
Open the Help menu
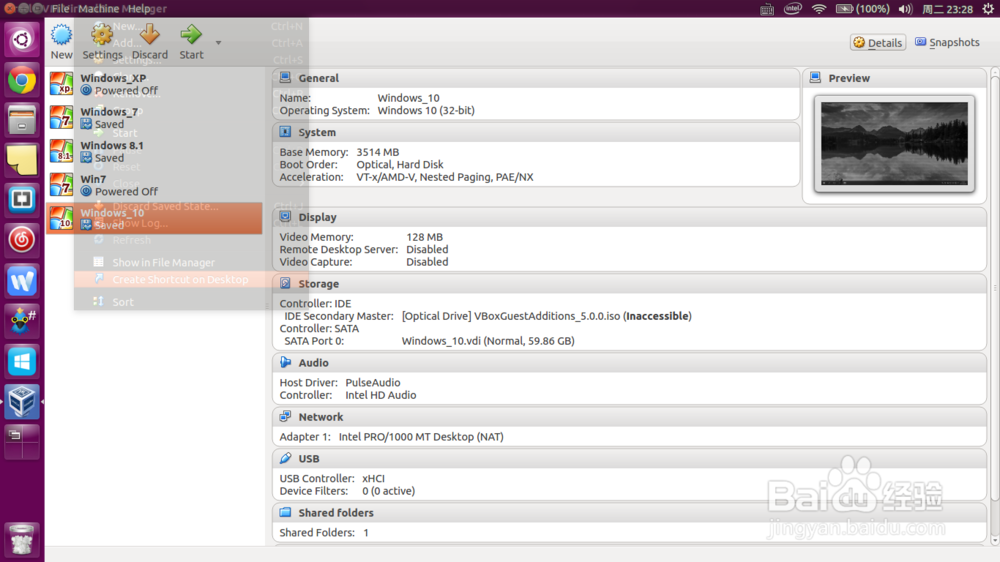click(139, 8)
